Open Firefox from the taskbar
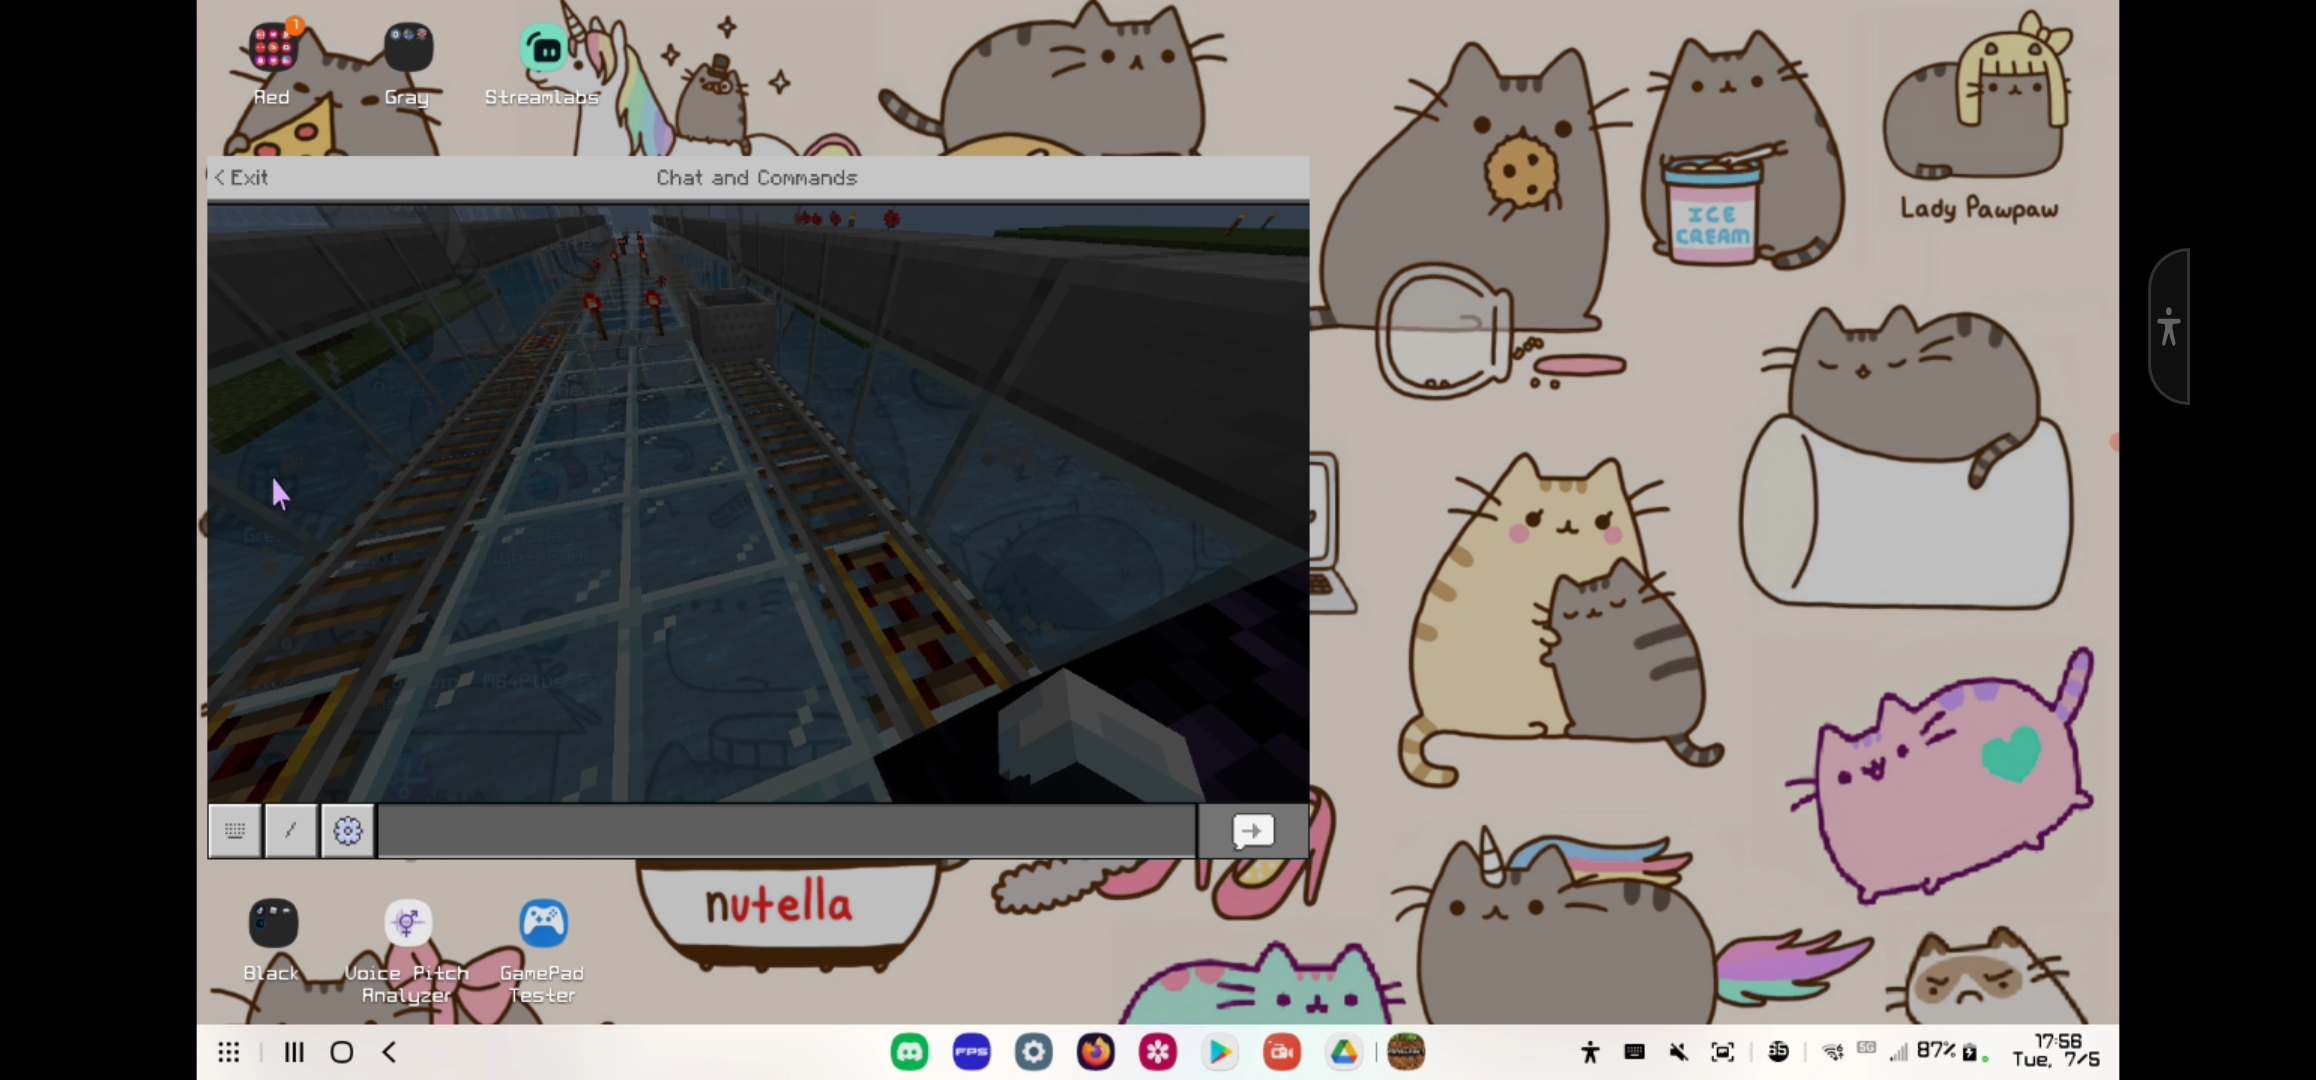 pos(1096,1052)
